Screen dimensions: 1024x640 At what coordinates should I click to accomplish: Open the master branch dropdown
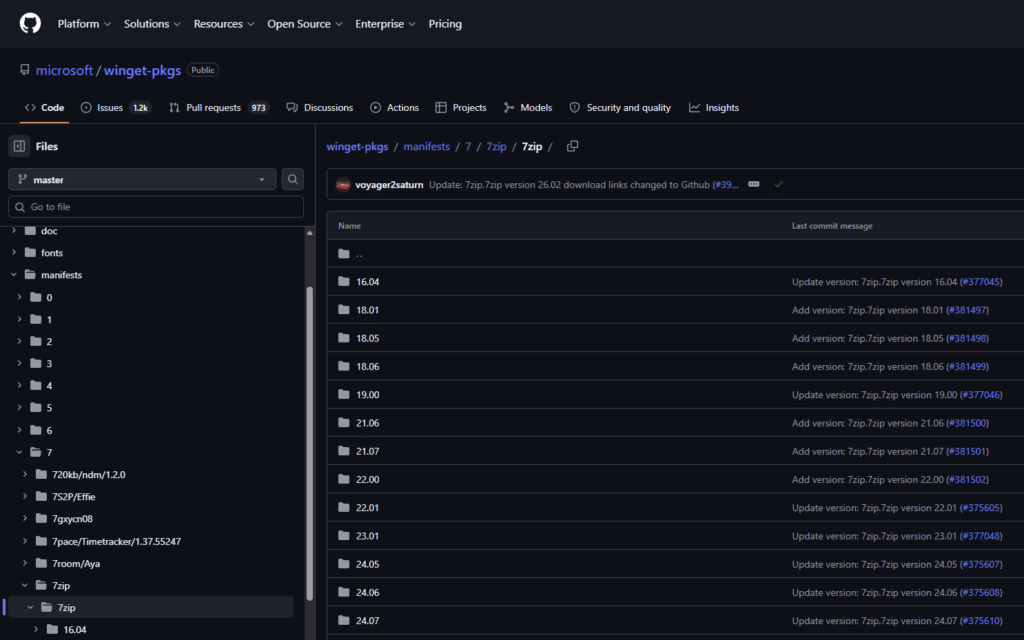142,180
